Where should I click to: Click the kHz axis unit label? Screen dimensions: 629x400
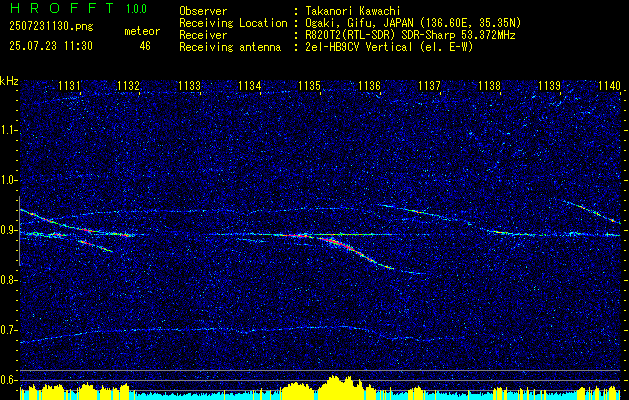9,82
